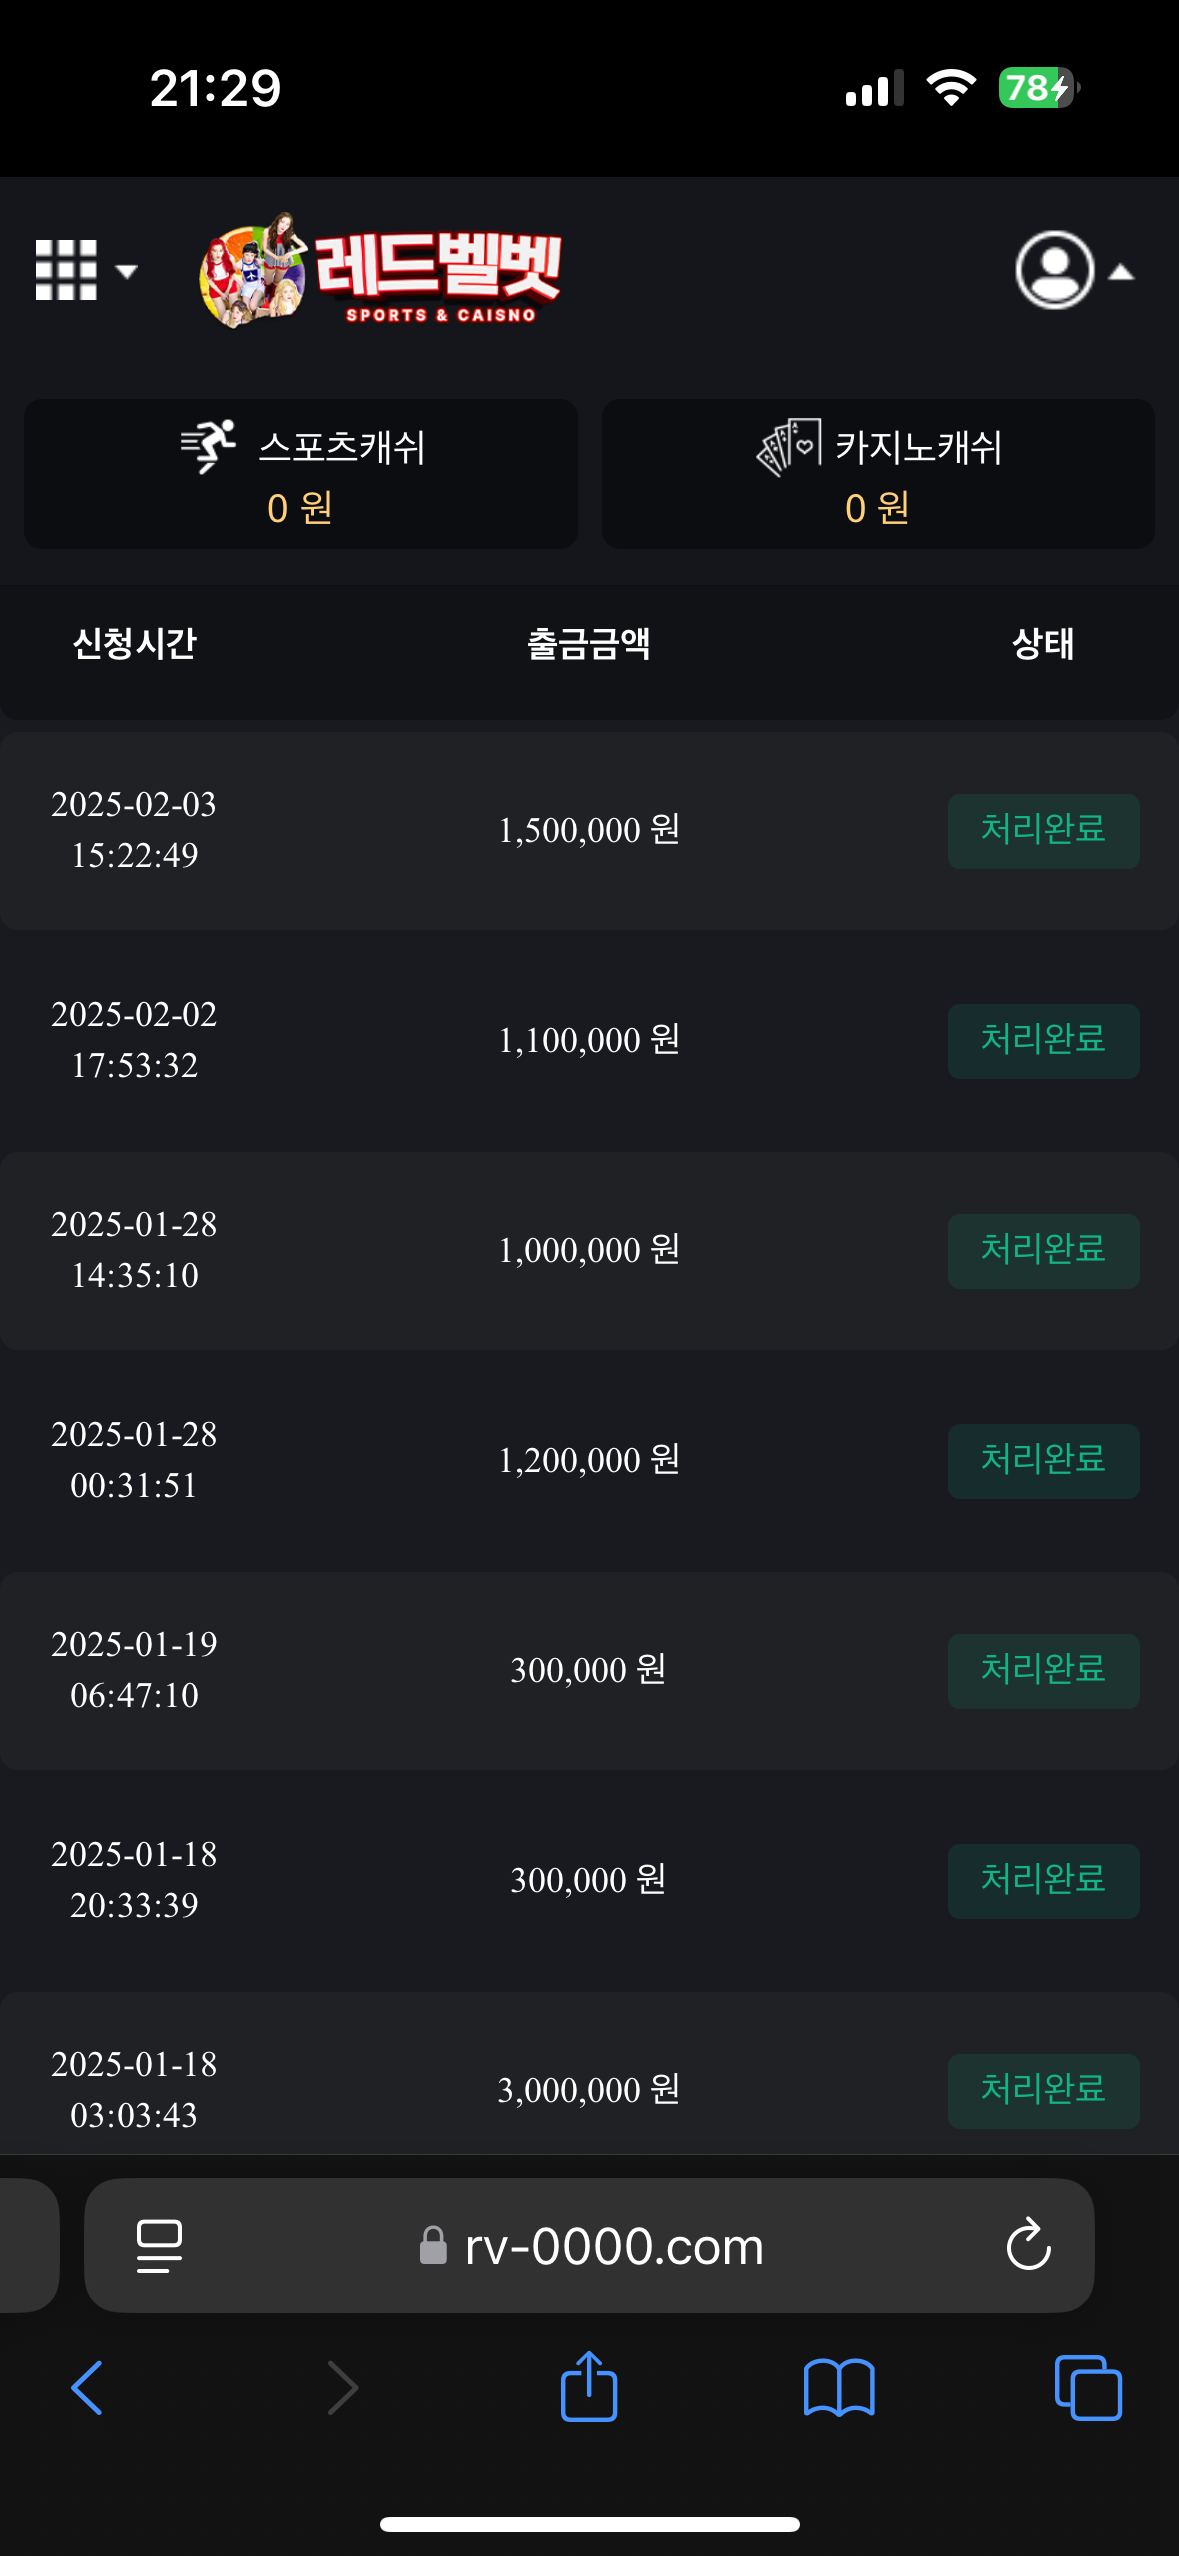Tap the 출금금액 column header
The width and height of the screenshot is (1179, 2556).
tap(589, 644)
